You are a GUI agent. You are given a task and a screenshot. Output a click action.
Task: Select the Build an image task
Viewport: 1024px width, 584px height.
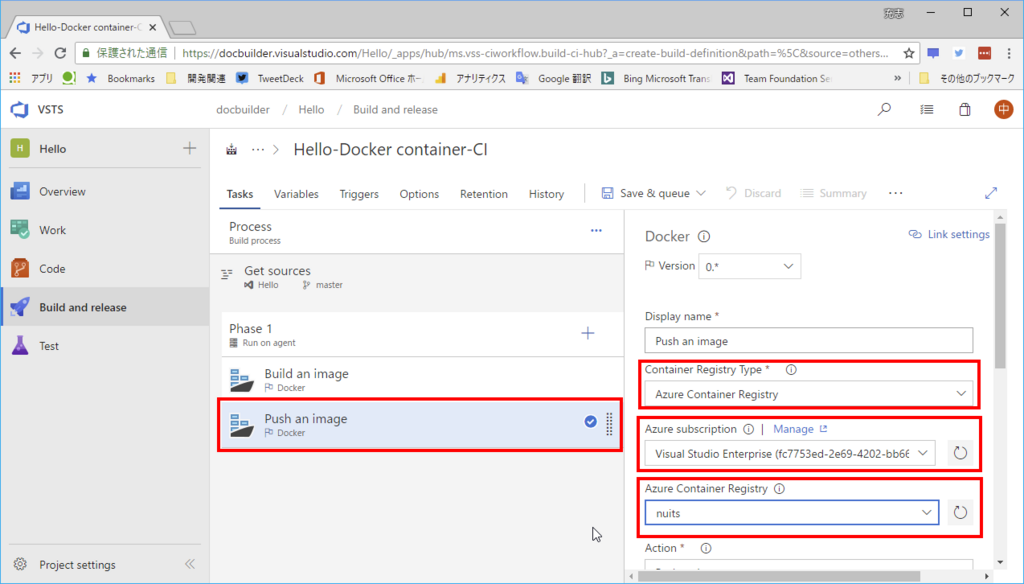coord(422,379)
